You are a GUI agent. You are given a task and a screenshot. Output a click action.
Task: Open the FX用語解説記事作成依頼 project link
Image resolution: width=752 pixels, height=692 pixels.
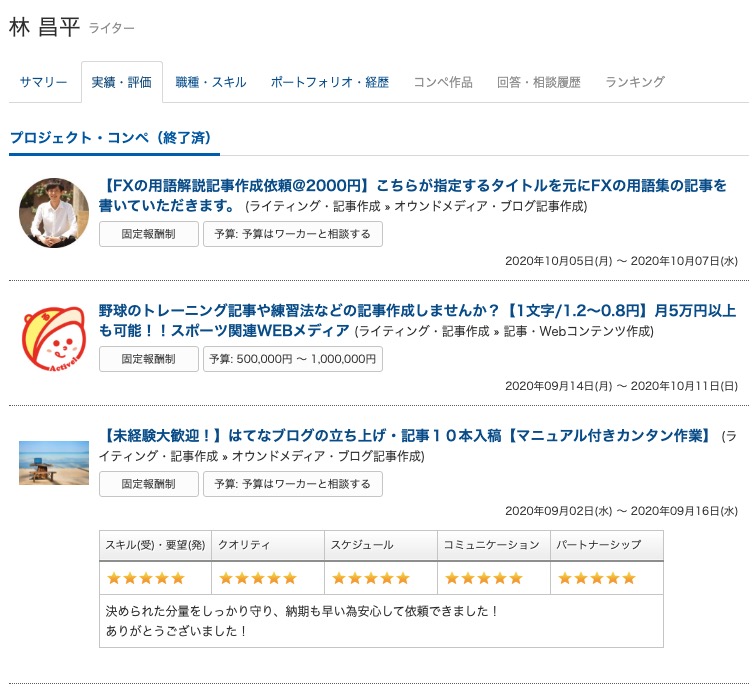click(413, 186)
